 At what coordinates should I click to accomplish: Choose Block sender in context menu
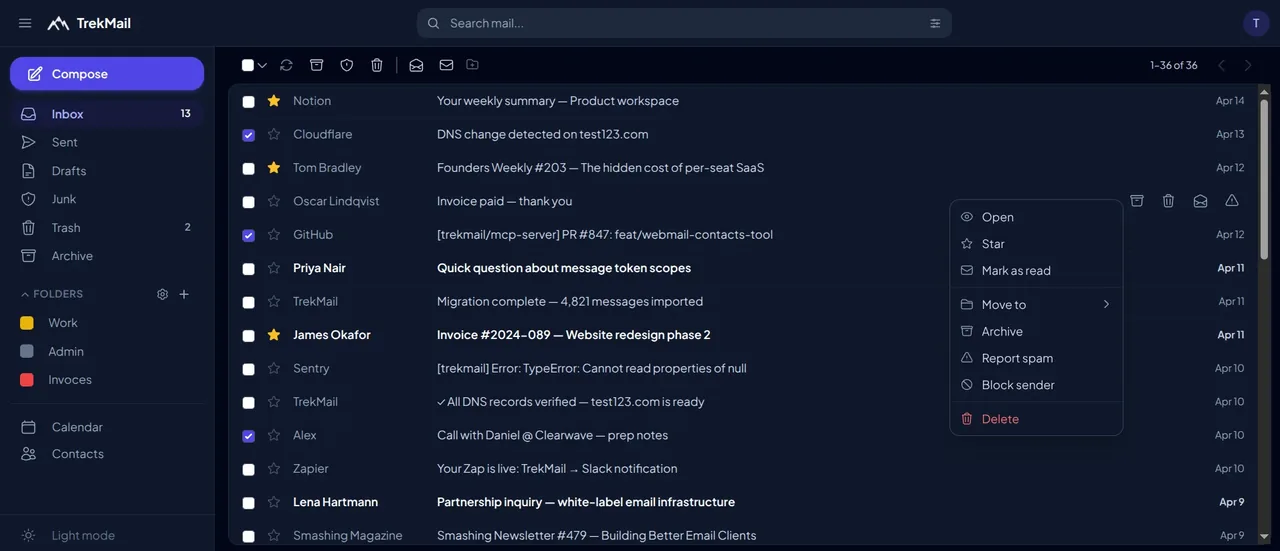(1036, 385)
